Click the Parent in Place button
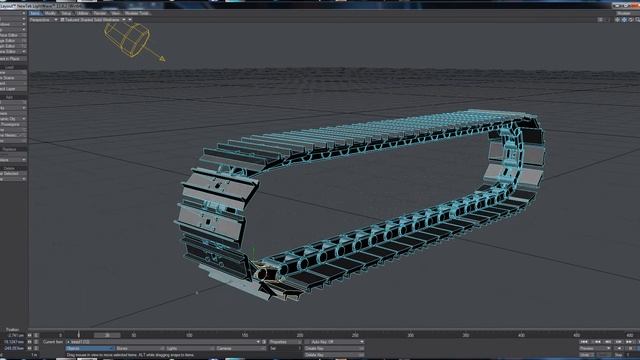 point(13,59)
